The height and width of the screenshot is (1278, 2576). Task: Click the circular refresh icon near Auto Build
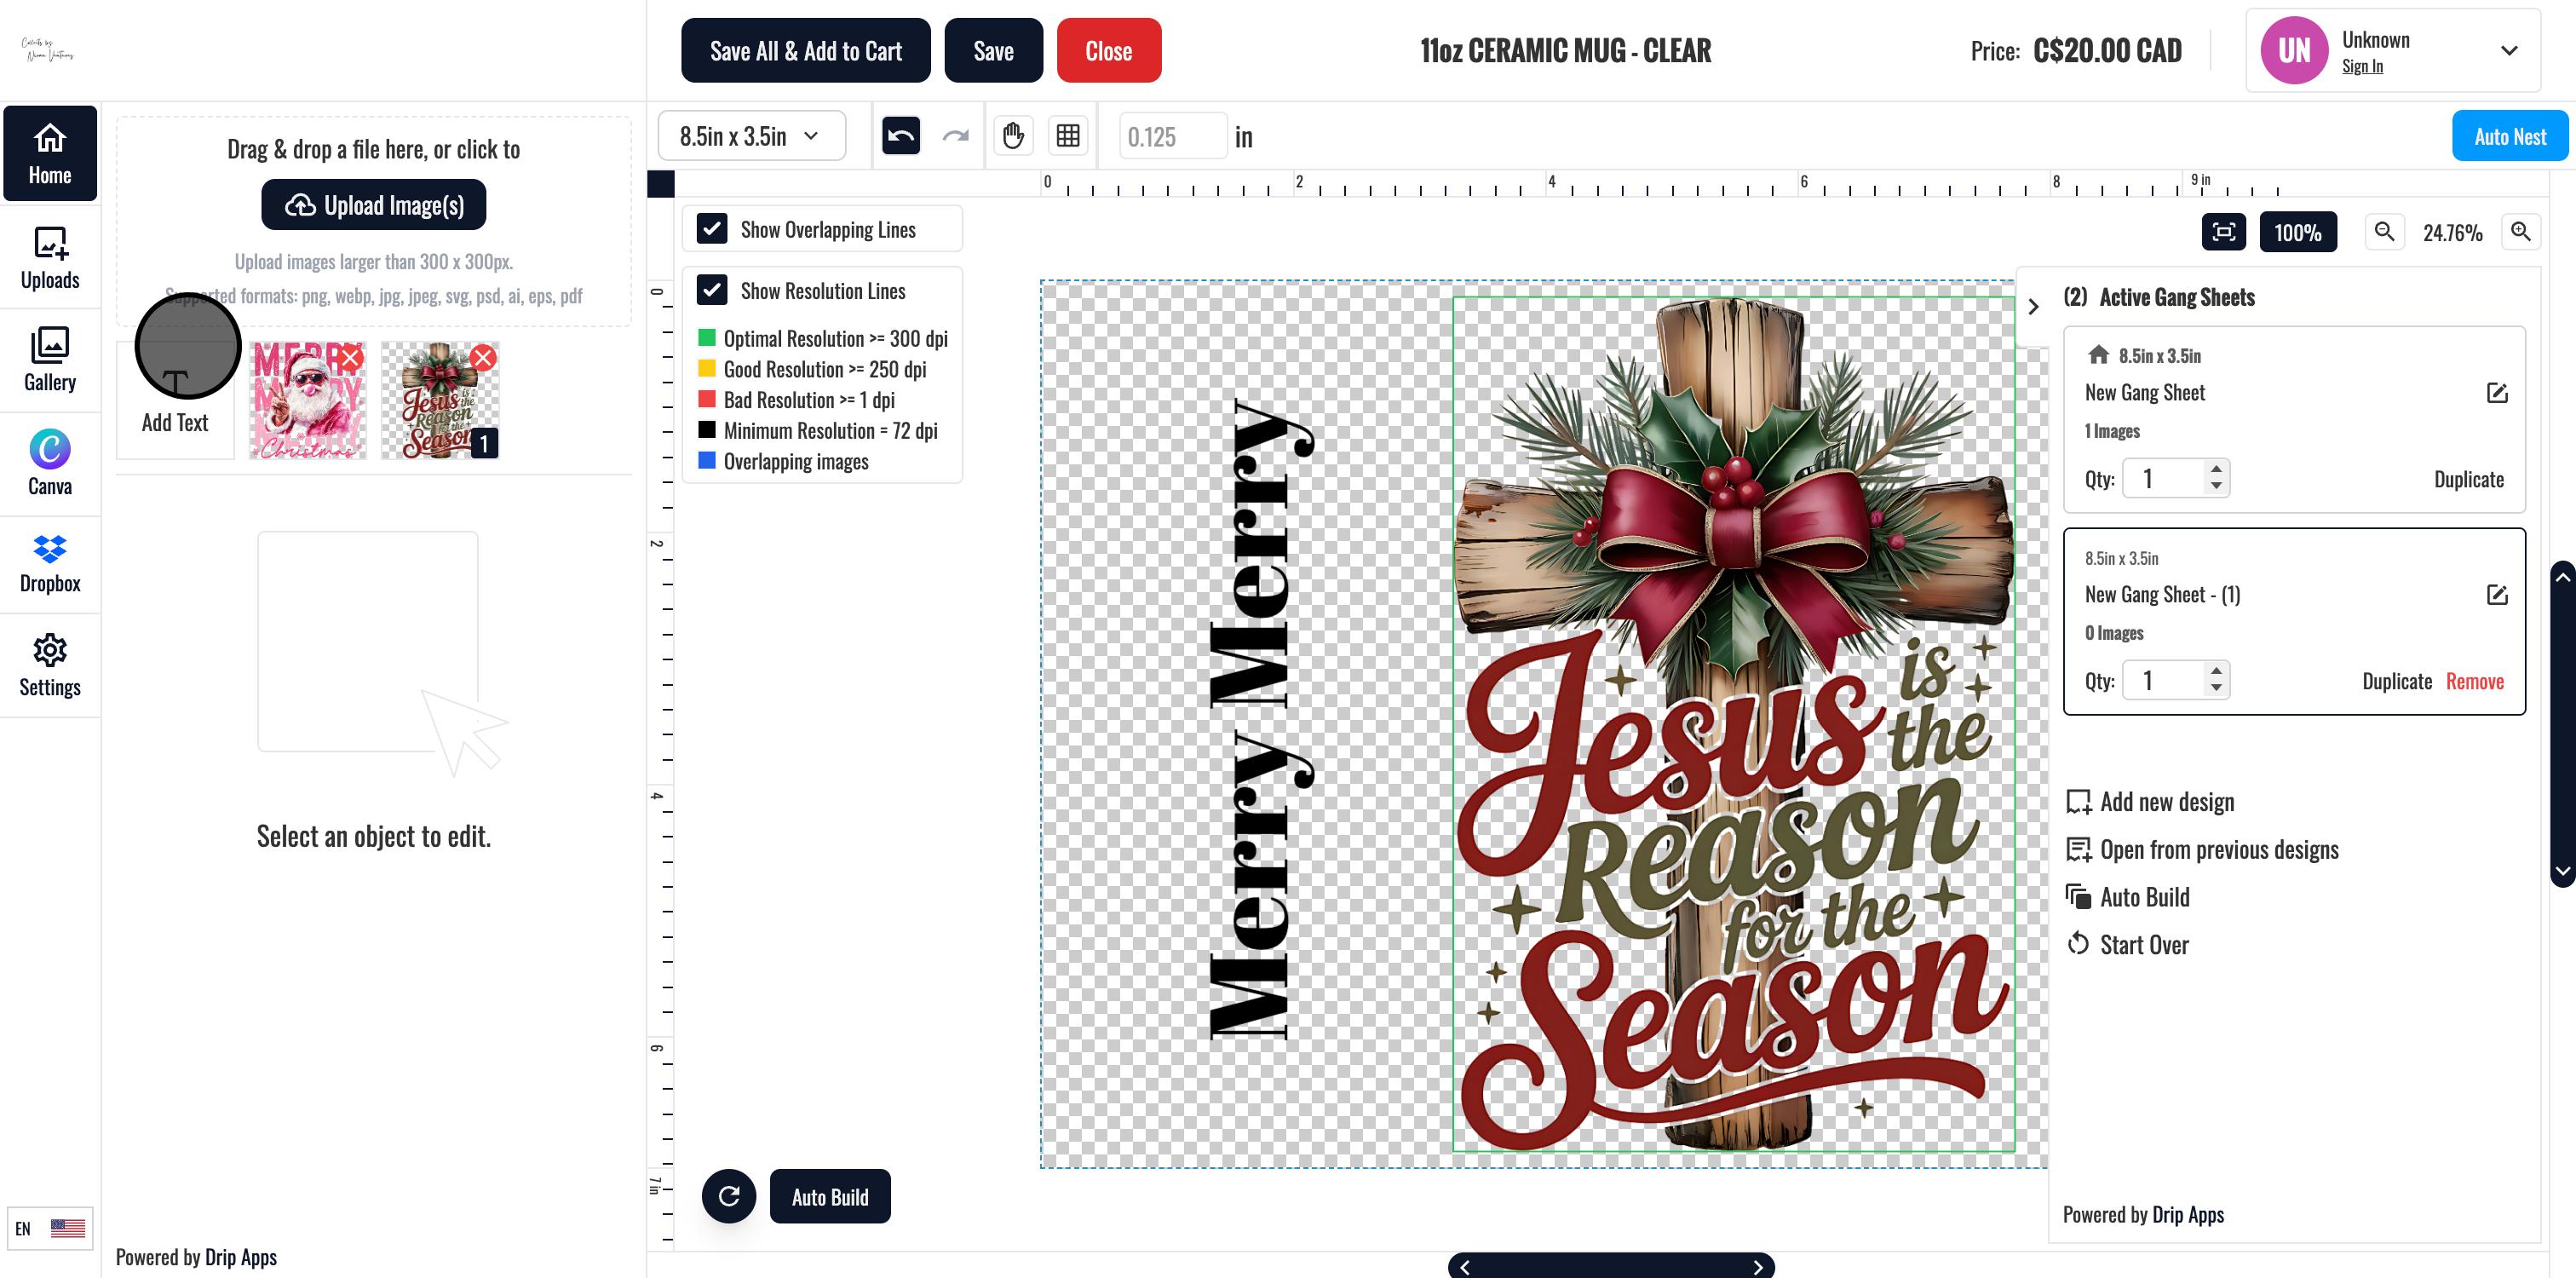729,1196
